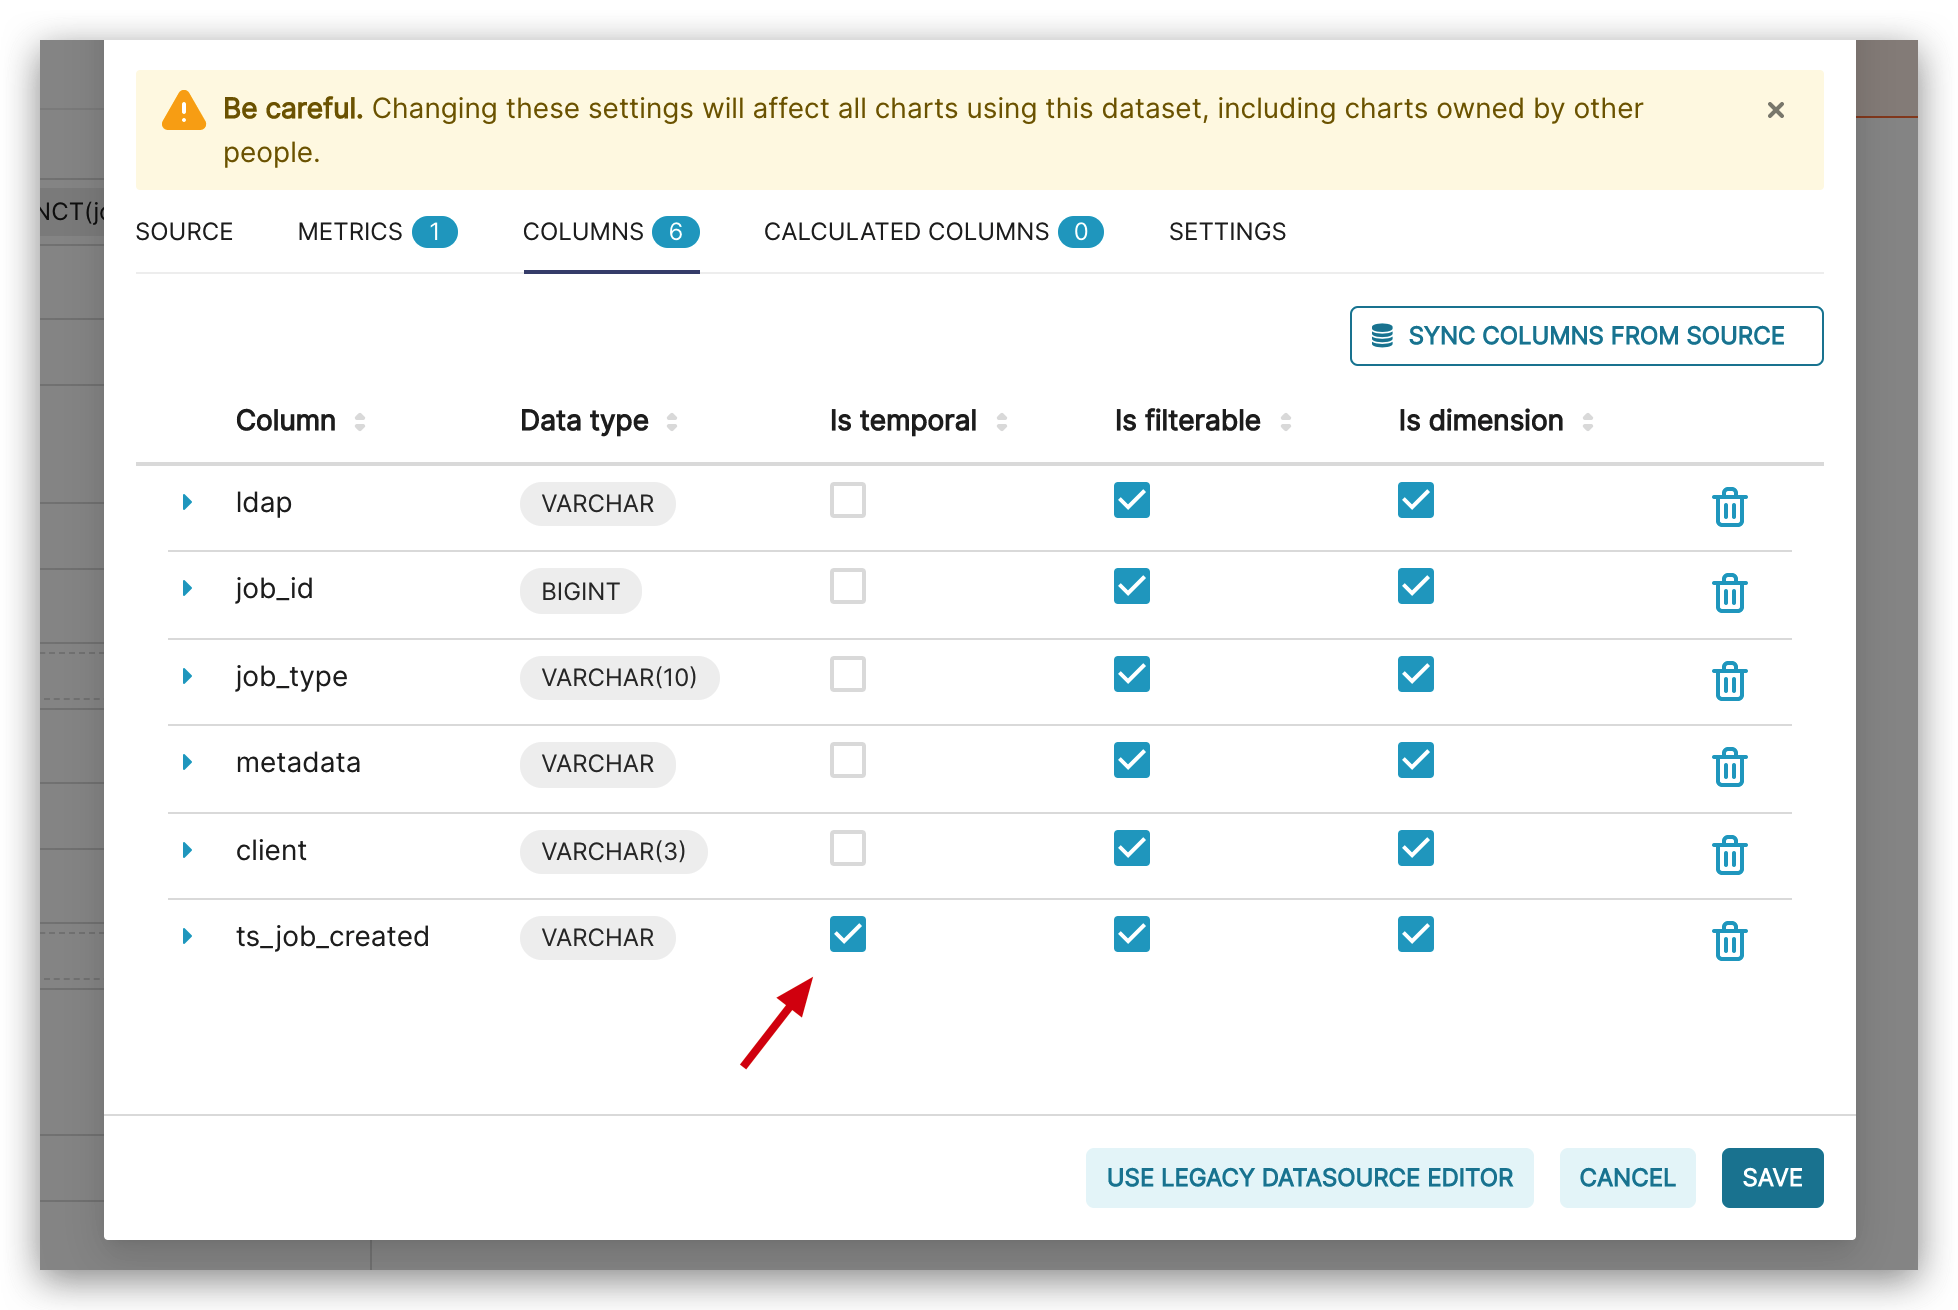Click Sync Columns From Source

coord(1586,336)
